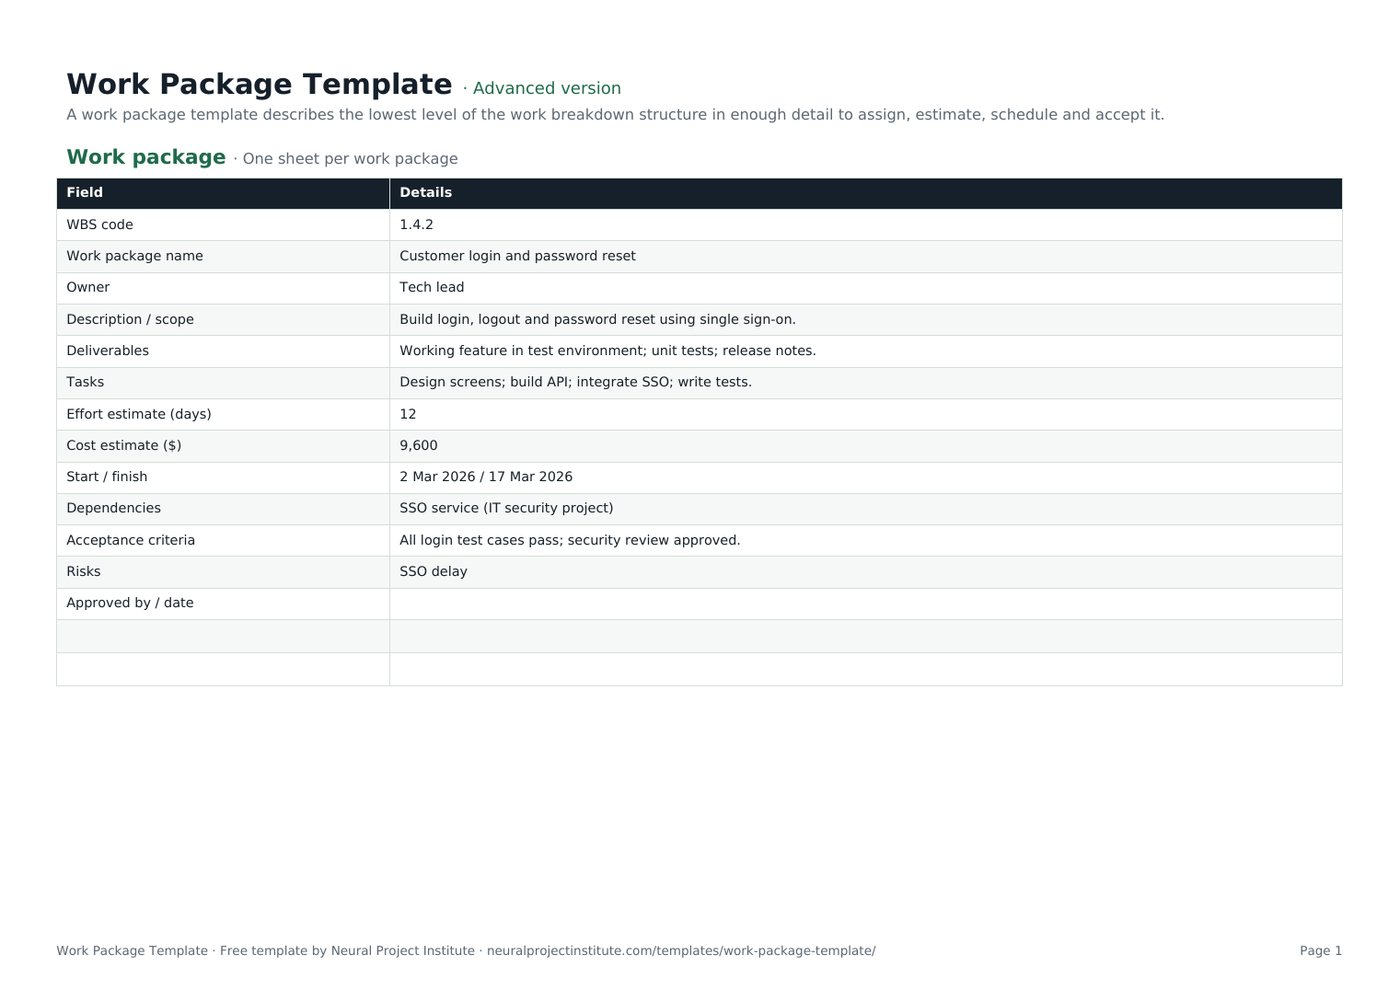Screen dimensions: 1400x989
Task: Select the "Cost estimate ($)" field cell
Action: click(x=223, y=446)
